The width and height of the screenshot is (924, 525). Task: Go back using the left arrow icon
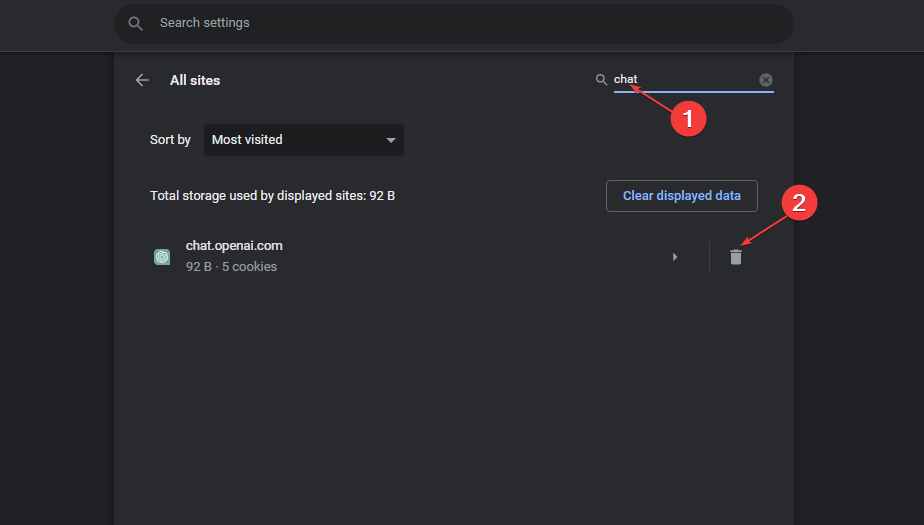click(142, 80)
